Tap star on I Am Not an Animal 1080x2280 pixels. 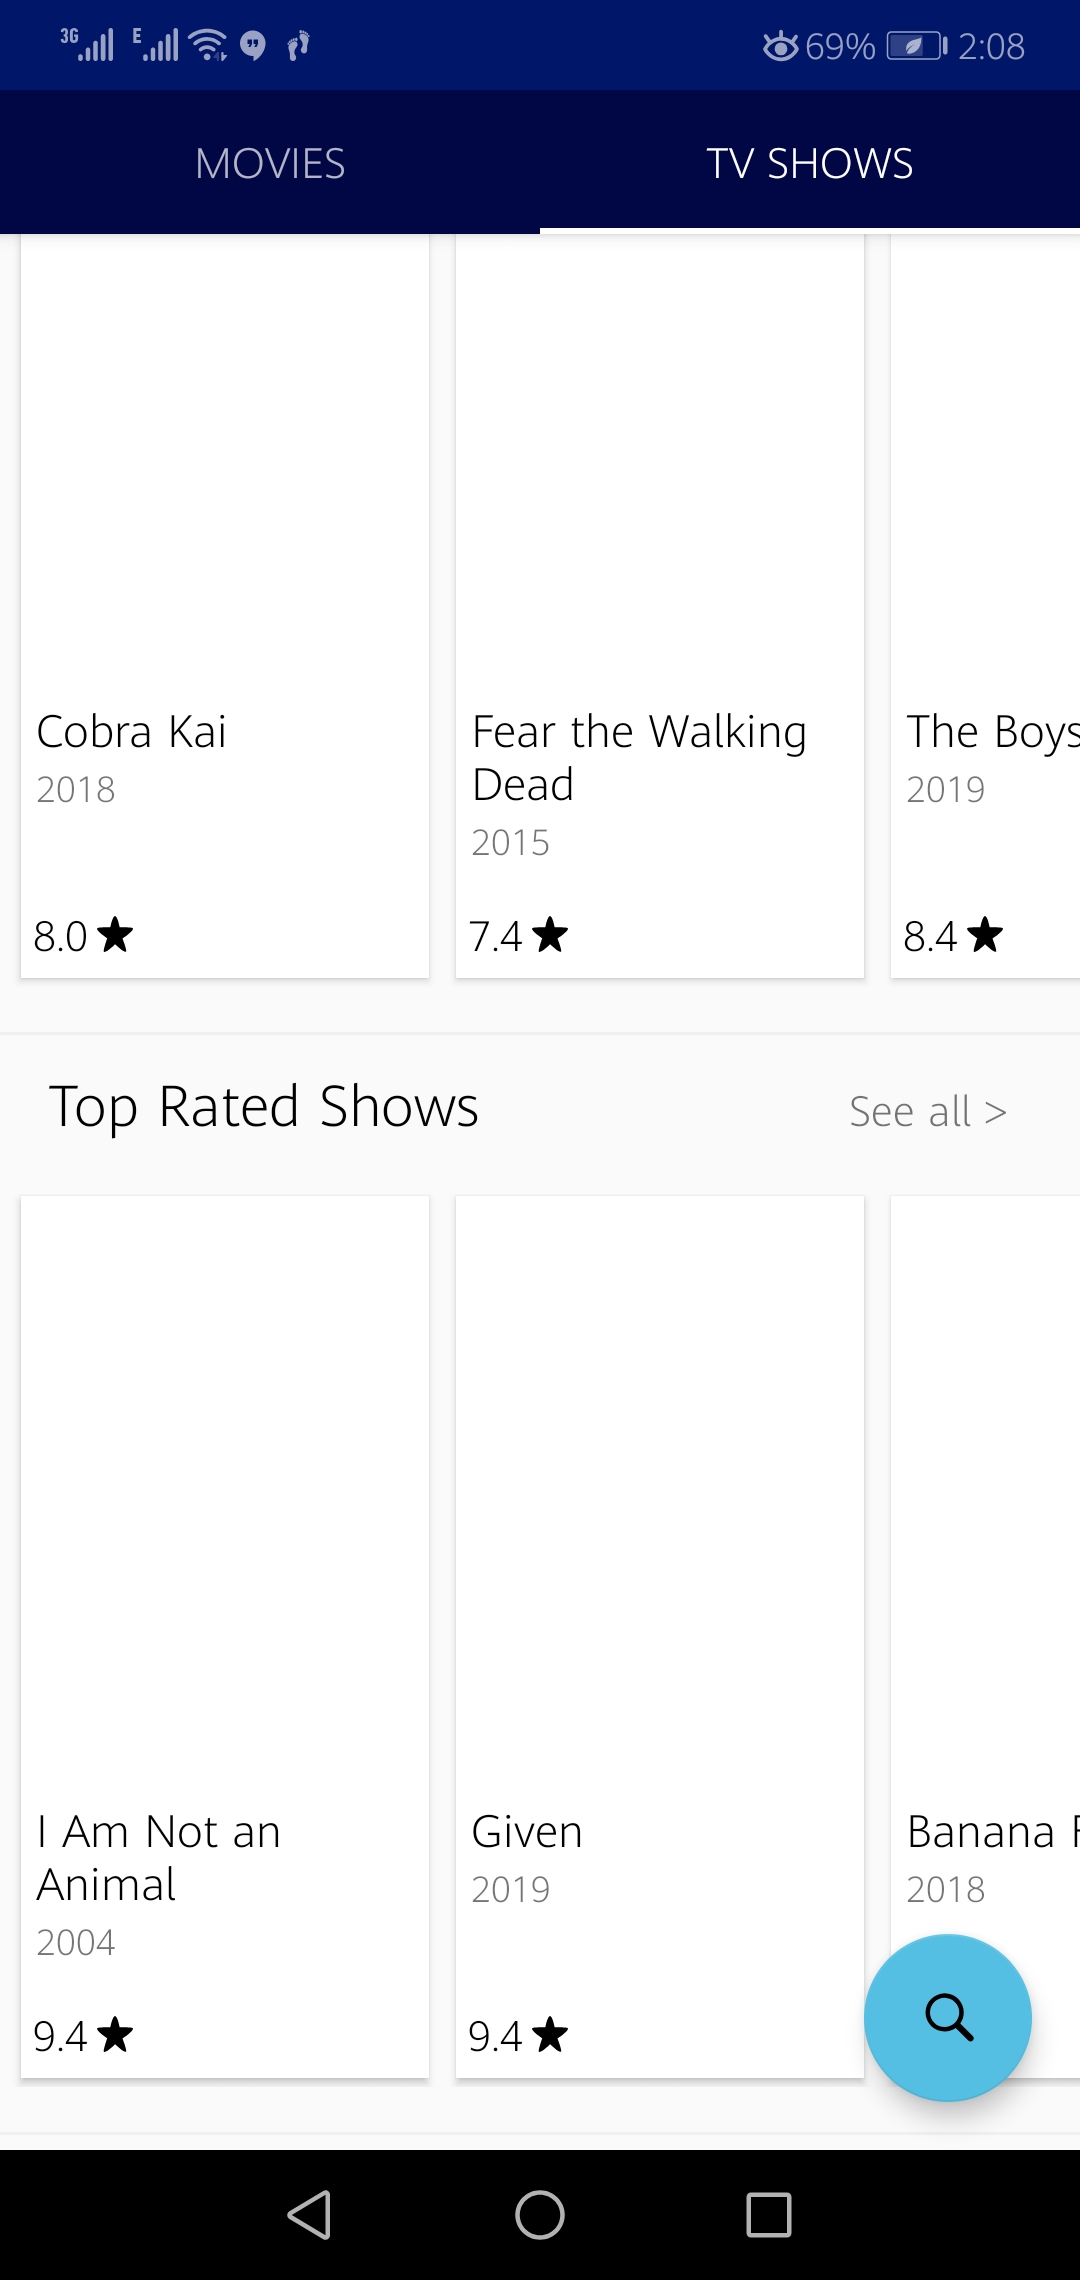click(x=116, y=2035)
